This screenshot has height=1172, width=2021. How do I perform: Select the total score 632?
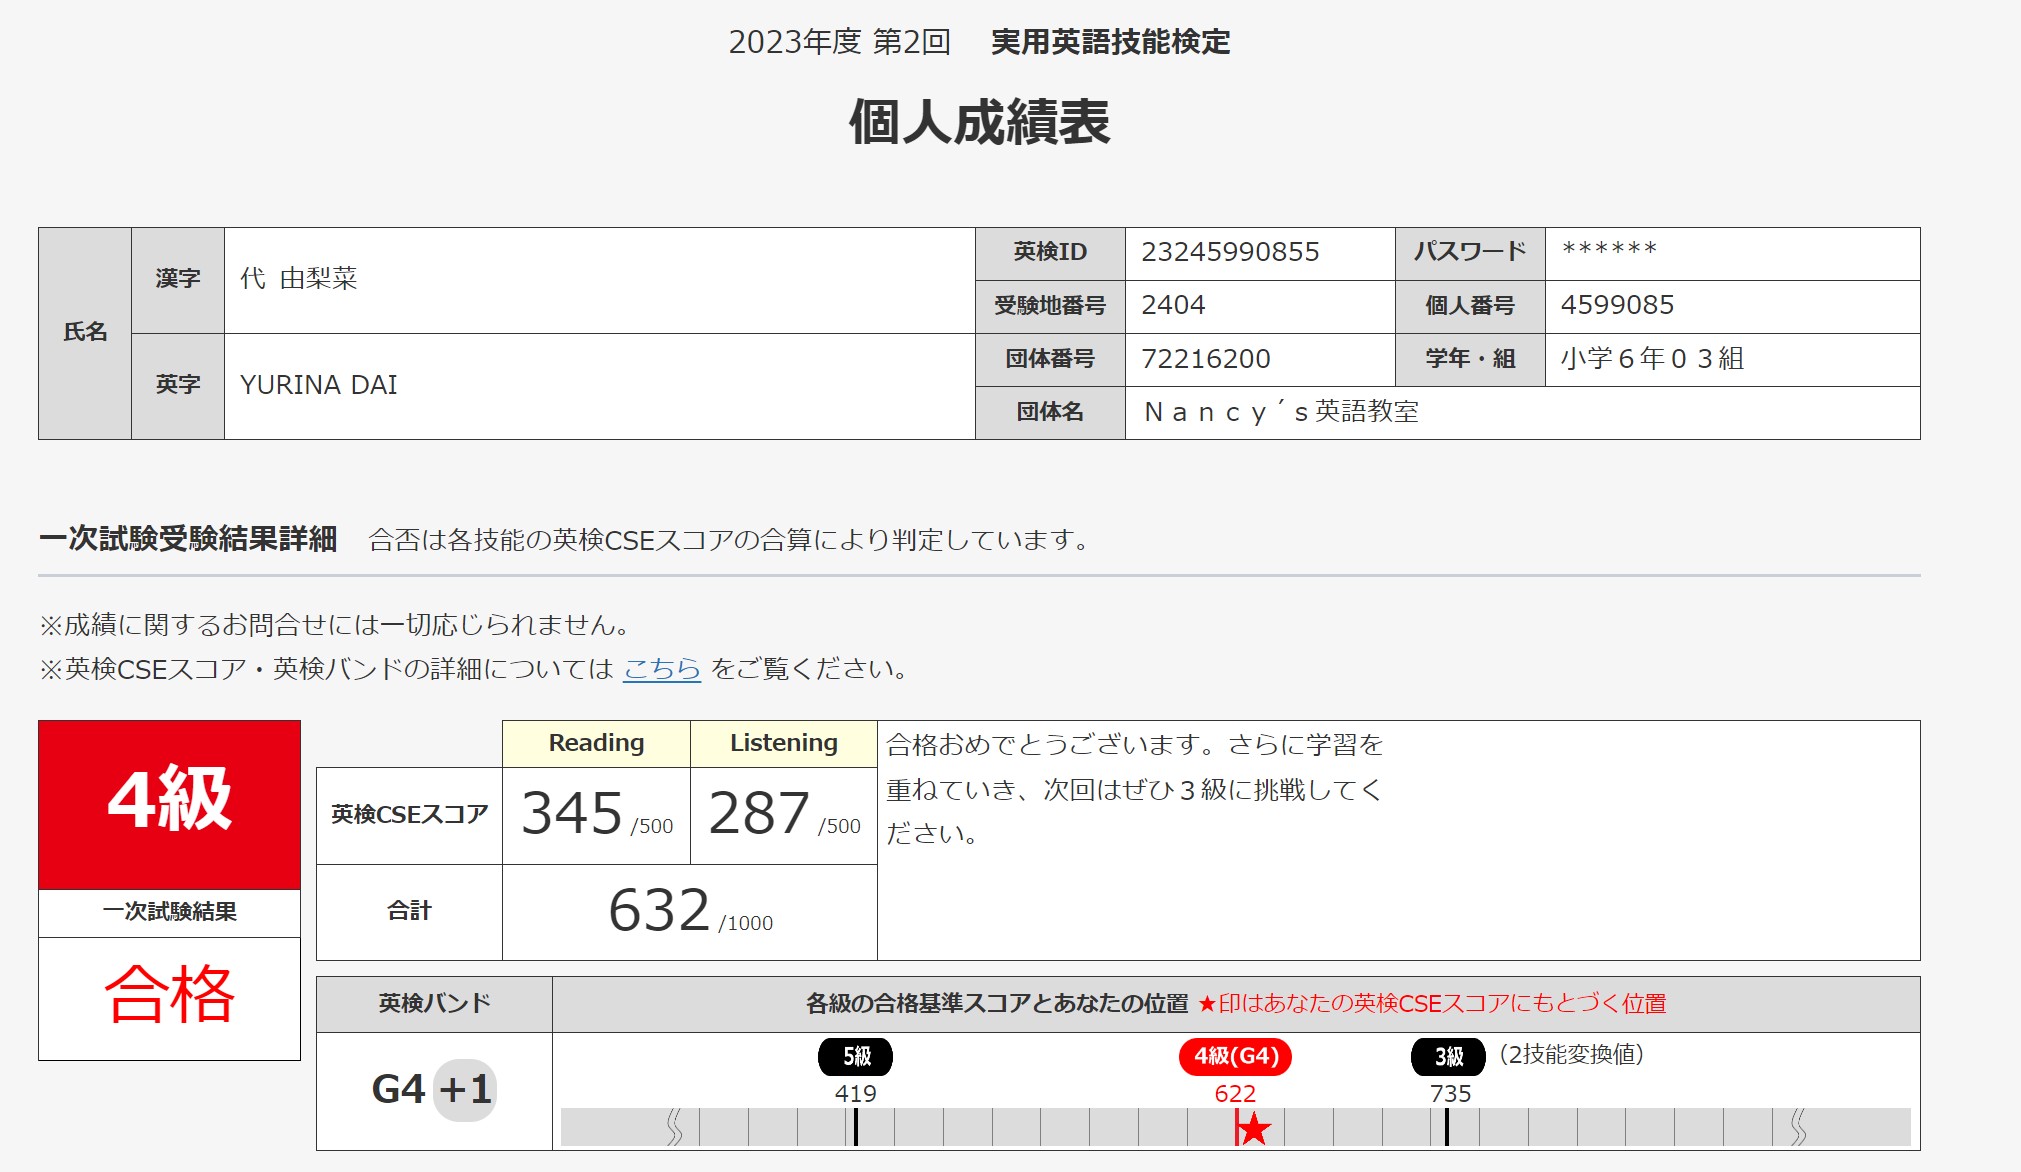(x=659, y=910)
